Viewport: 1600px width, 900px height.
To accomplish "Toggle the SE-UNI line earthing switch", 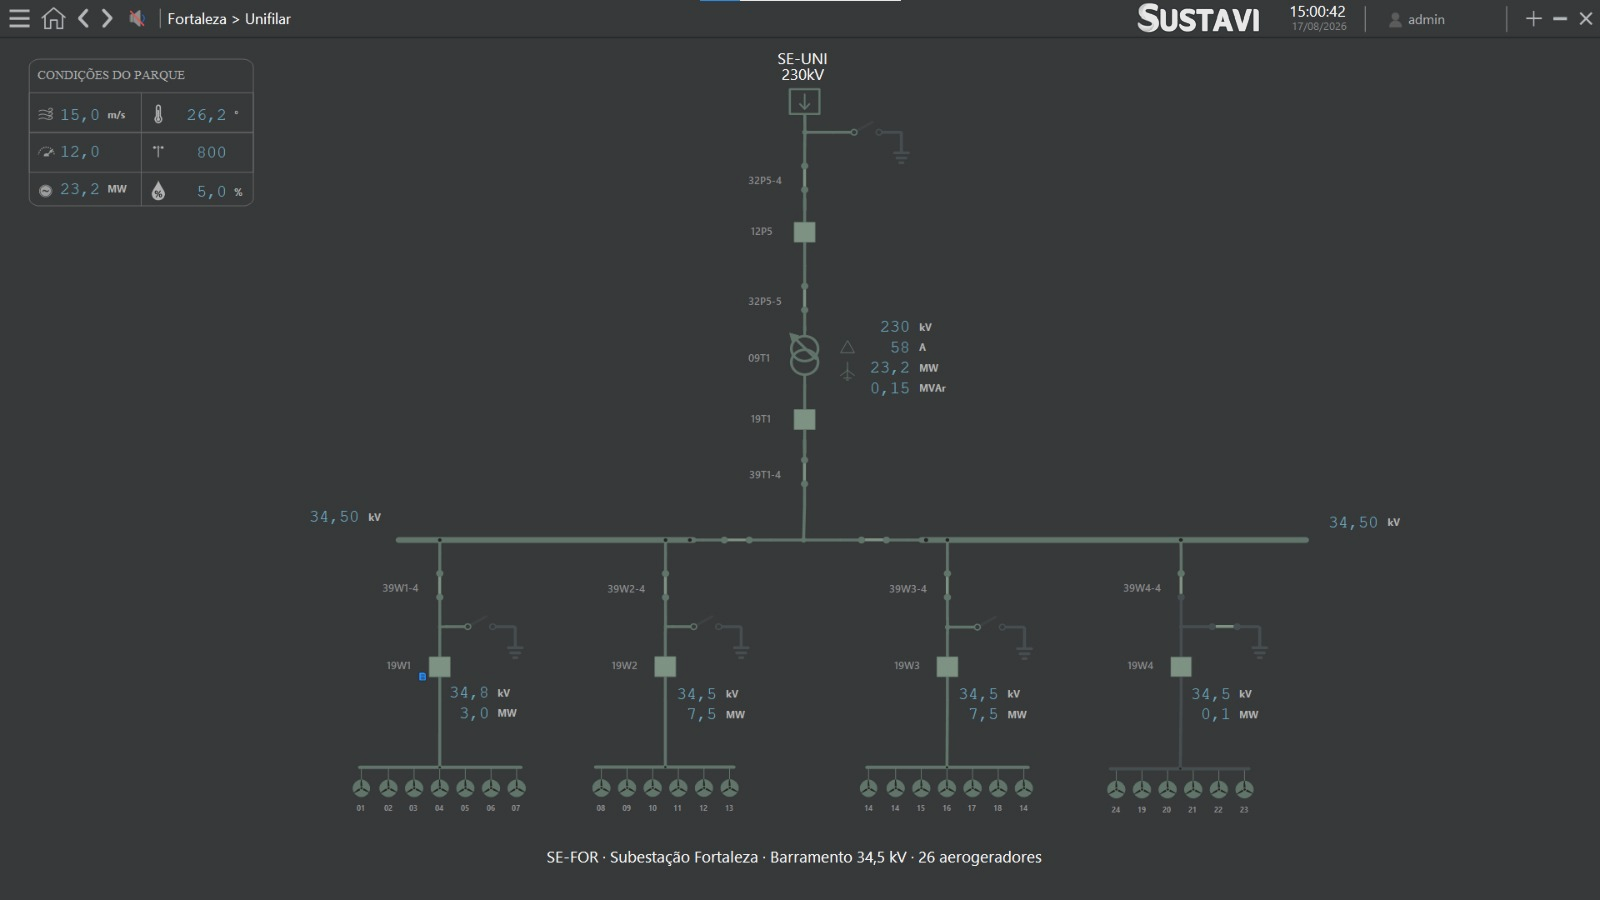I will pyautogui.click(x=865, y=130).
